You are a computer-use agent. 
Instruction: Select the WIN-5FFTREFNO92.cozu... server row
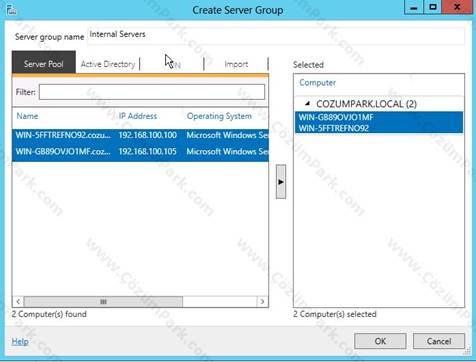point(140,135)
